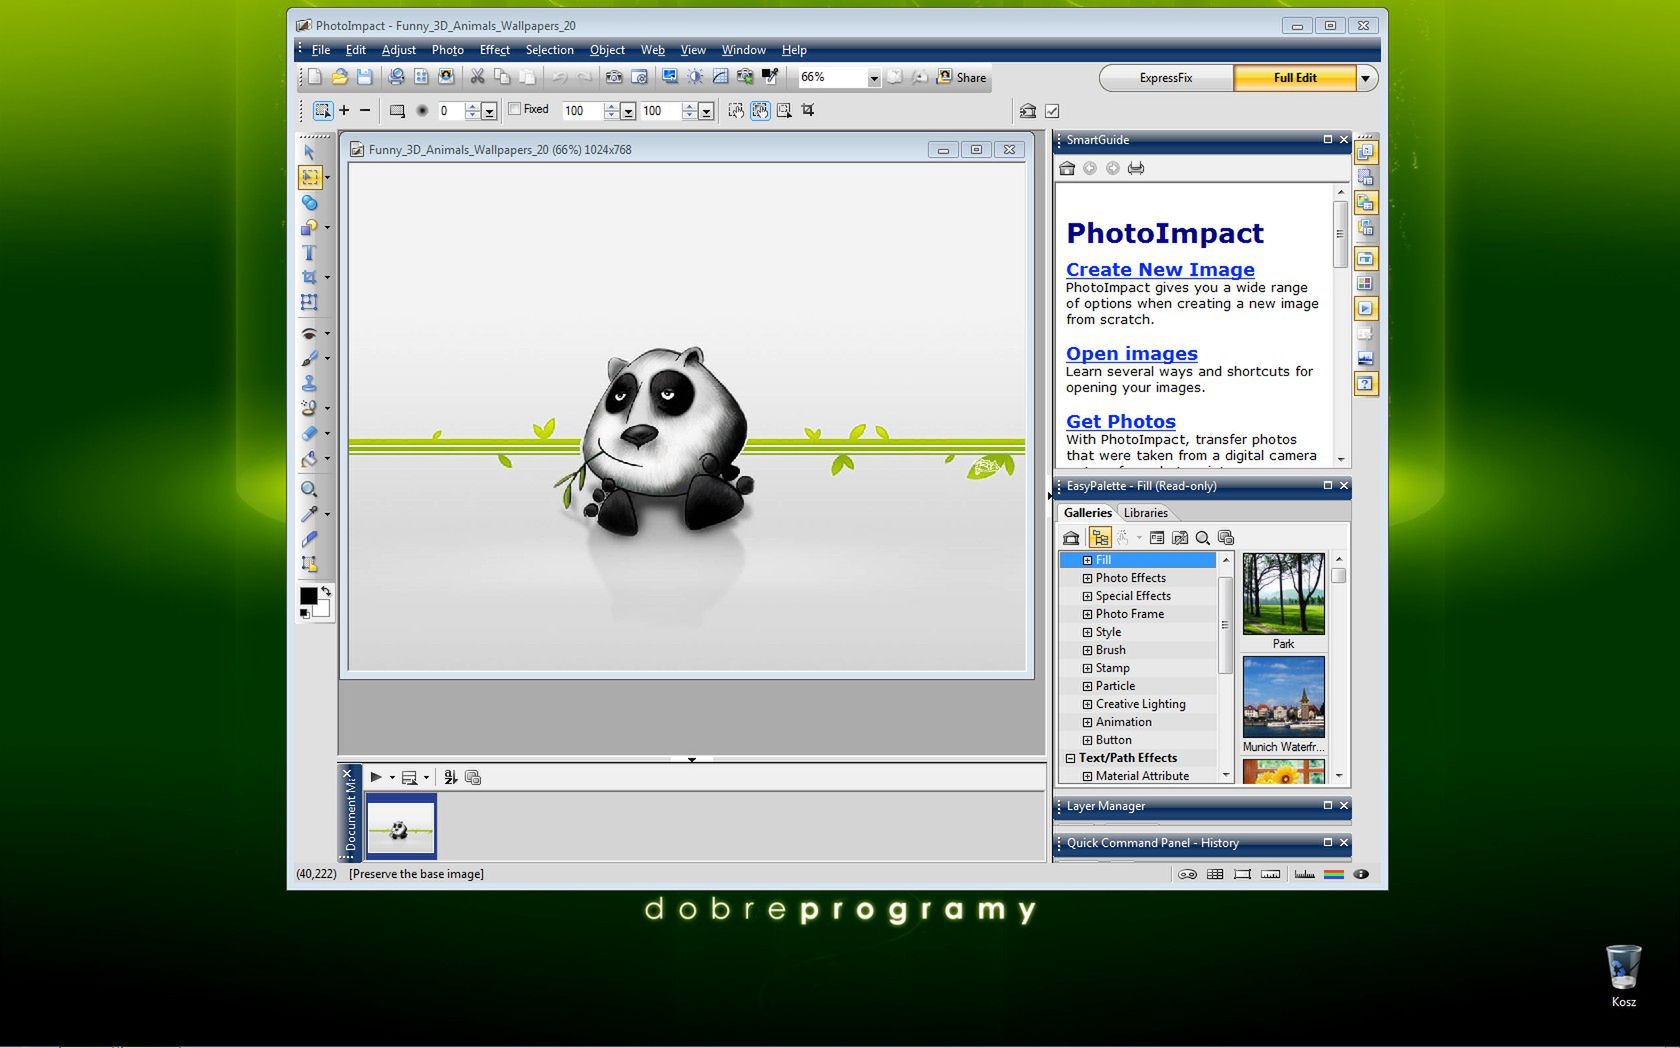Collapse the Text/Path Effects group
The height and width of the screenshot is (1048, 1680).
(1070, 758)
